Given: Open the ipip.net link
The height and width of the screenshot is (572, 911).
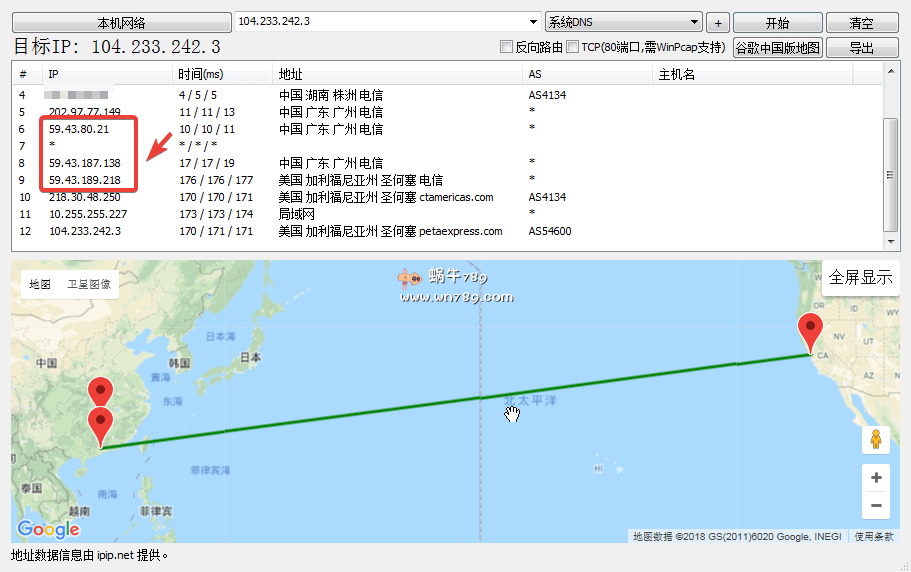Looking at the screenshot, I should point(114,555).
